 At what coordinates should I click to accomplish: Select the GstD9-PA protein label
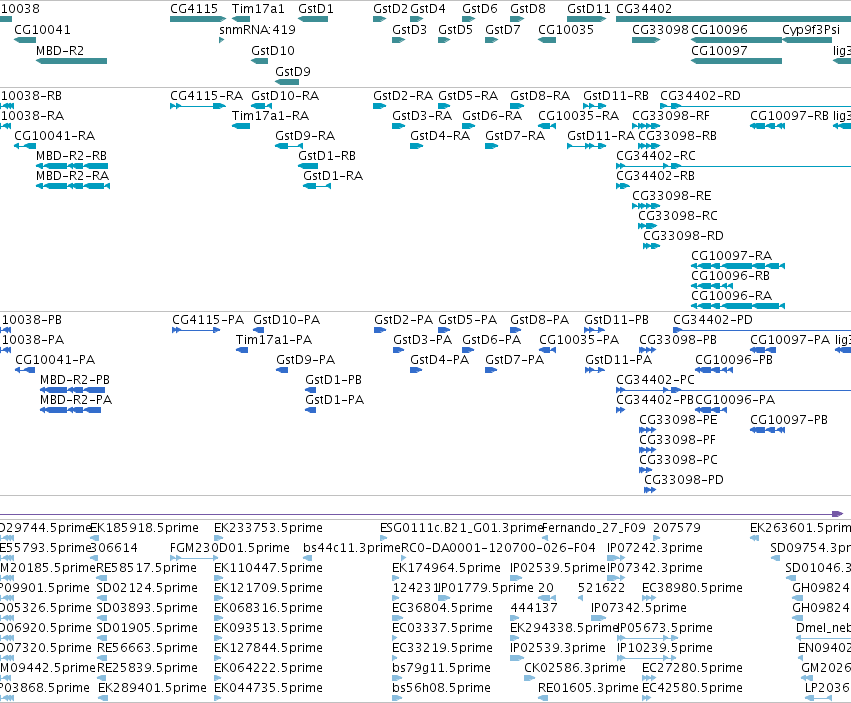tap(306, 360)
